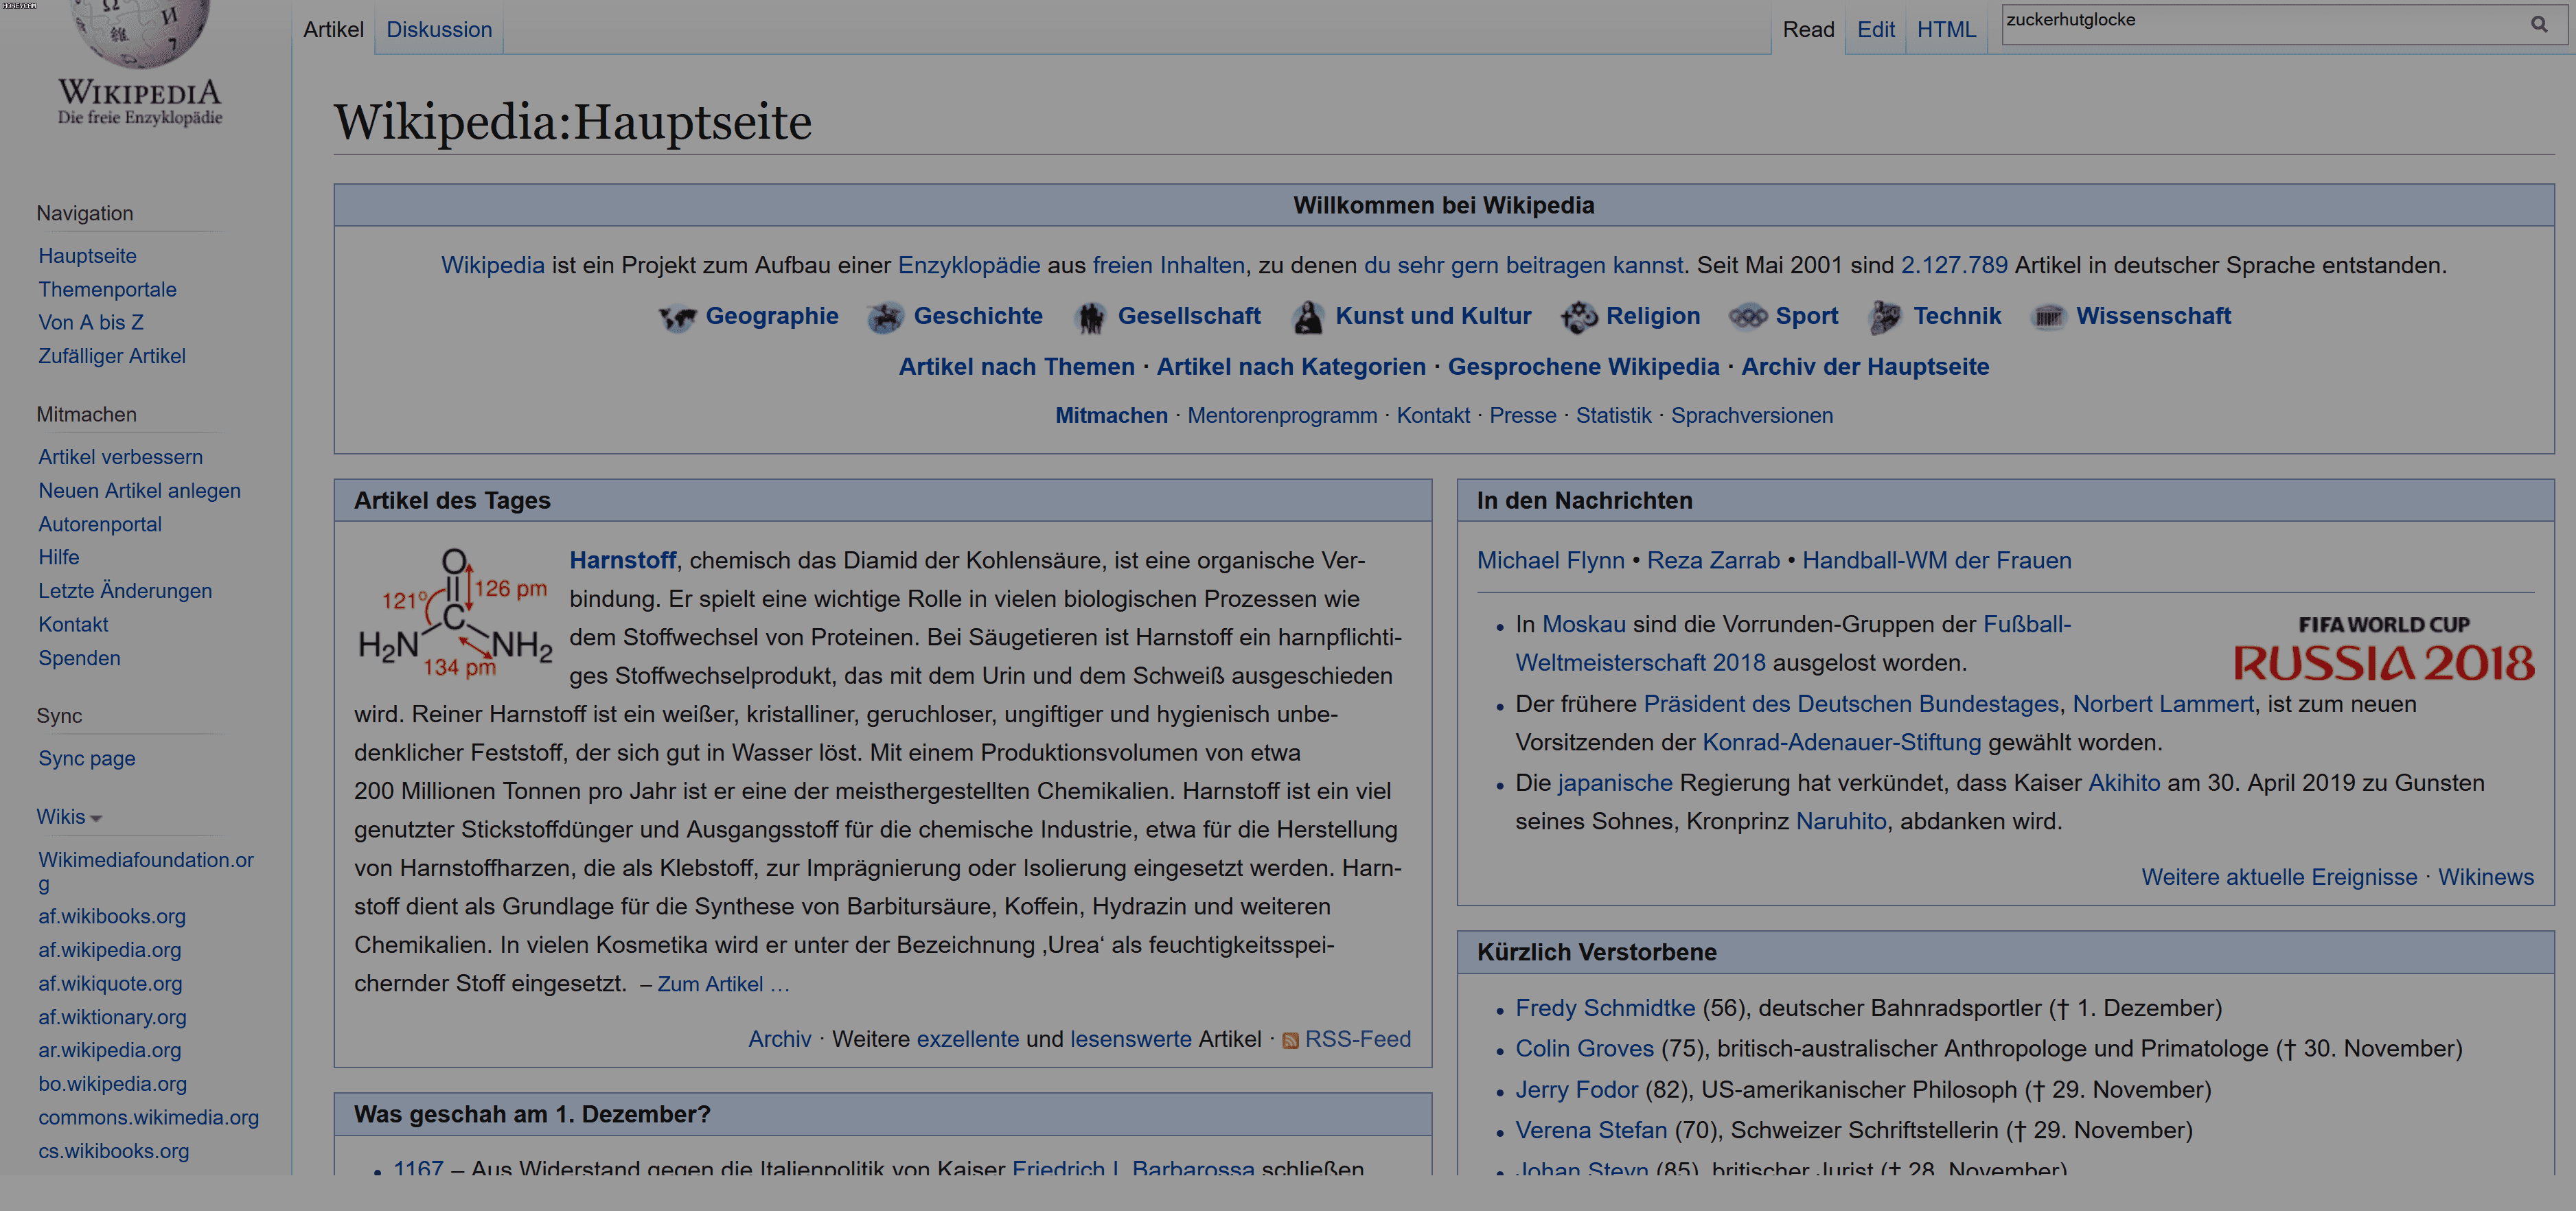This screenshot has width=2576, height=1211.
Task: Click Artikel verbessern in sidebar
Action: pos(120,458)
